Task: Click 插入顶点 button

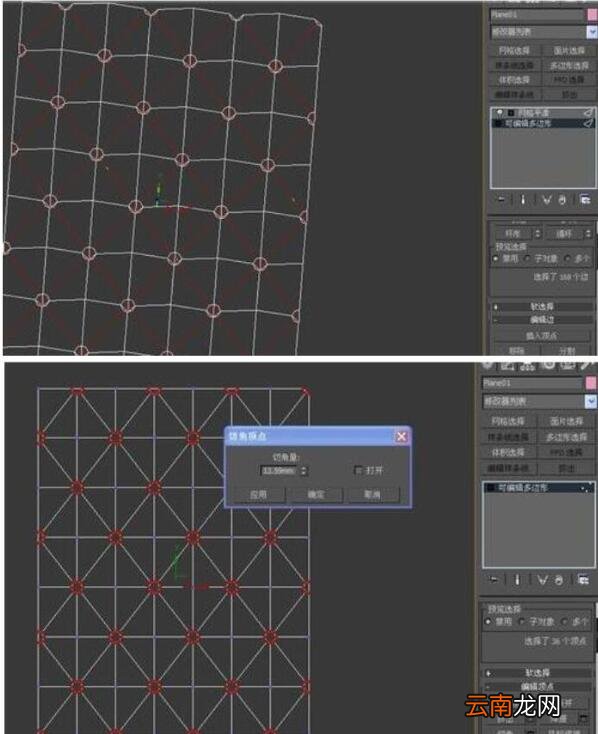Action: (542, 336)
